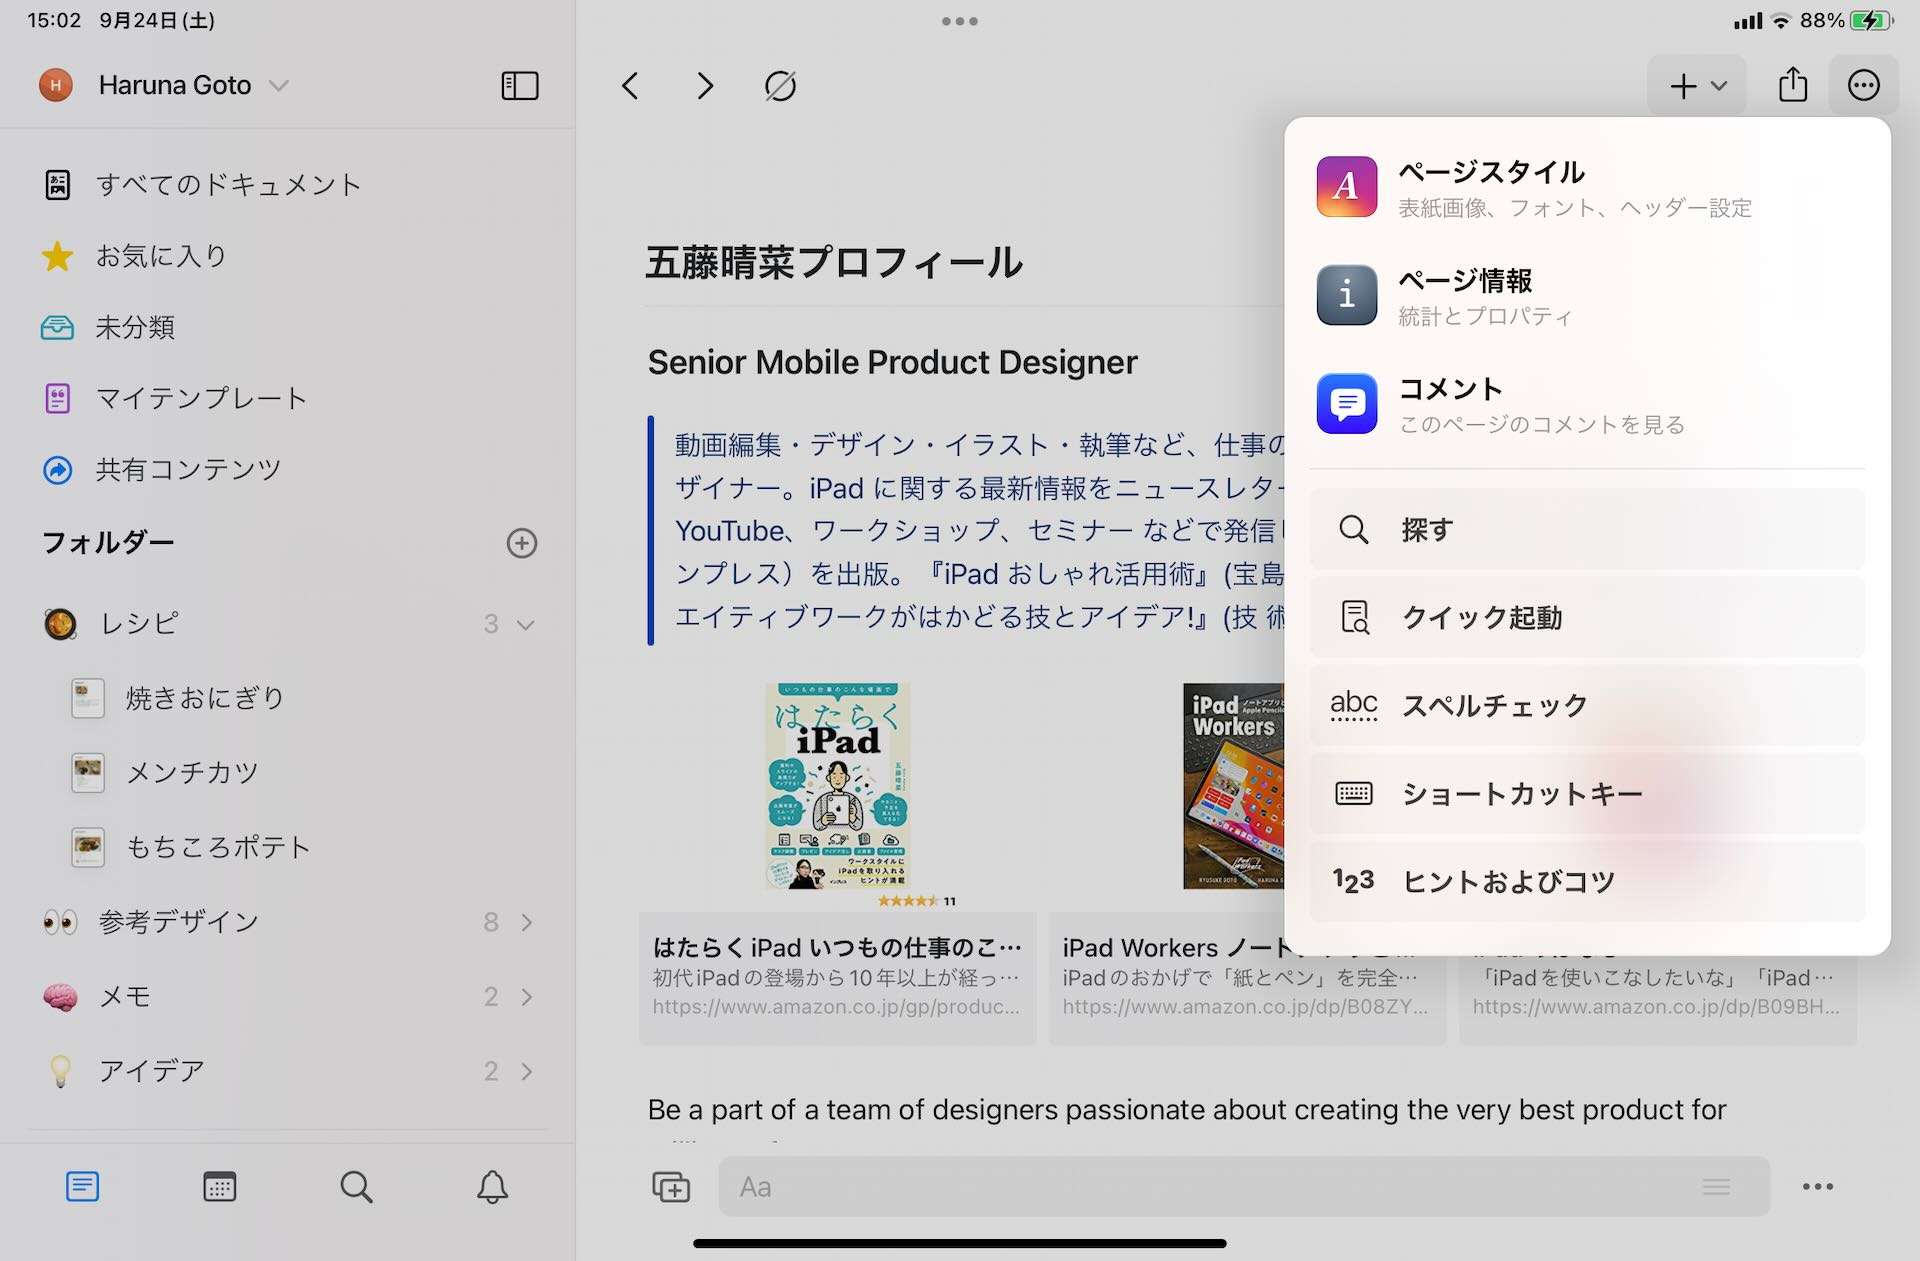Viewport: 1920px width, 1261px height.
Task: Select 探す find option
Action: (x=1588, y=529)
